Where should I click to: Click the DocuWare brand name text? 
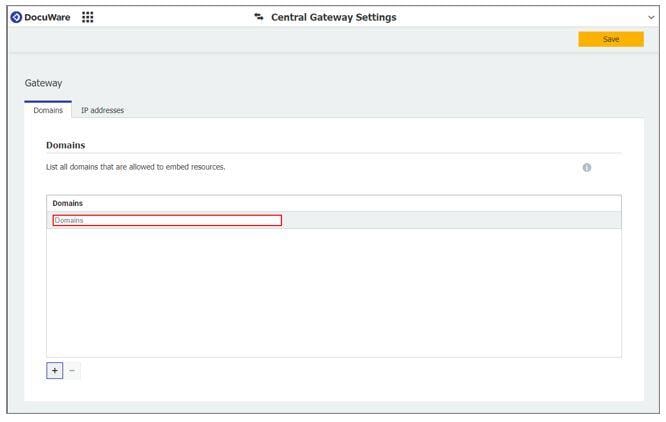pos(47,17)
